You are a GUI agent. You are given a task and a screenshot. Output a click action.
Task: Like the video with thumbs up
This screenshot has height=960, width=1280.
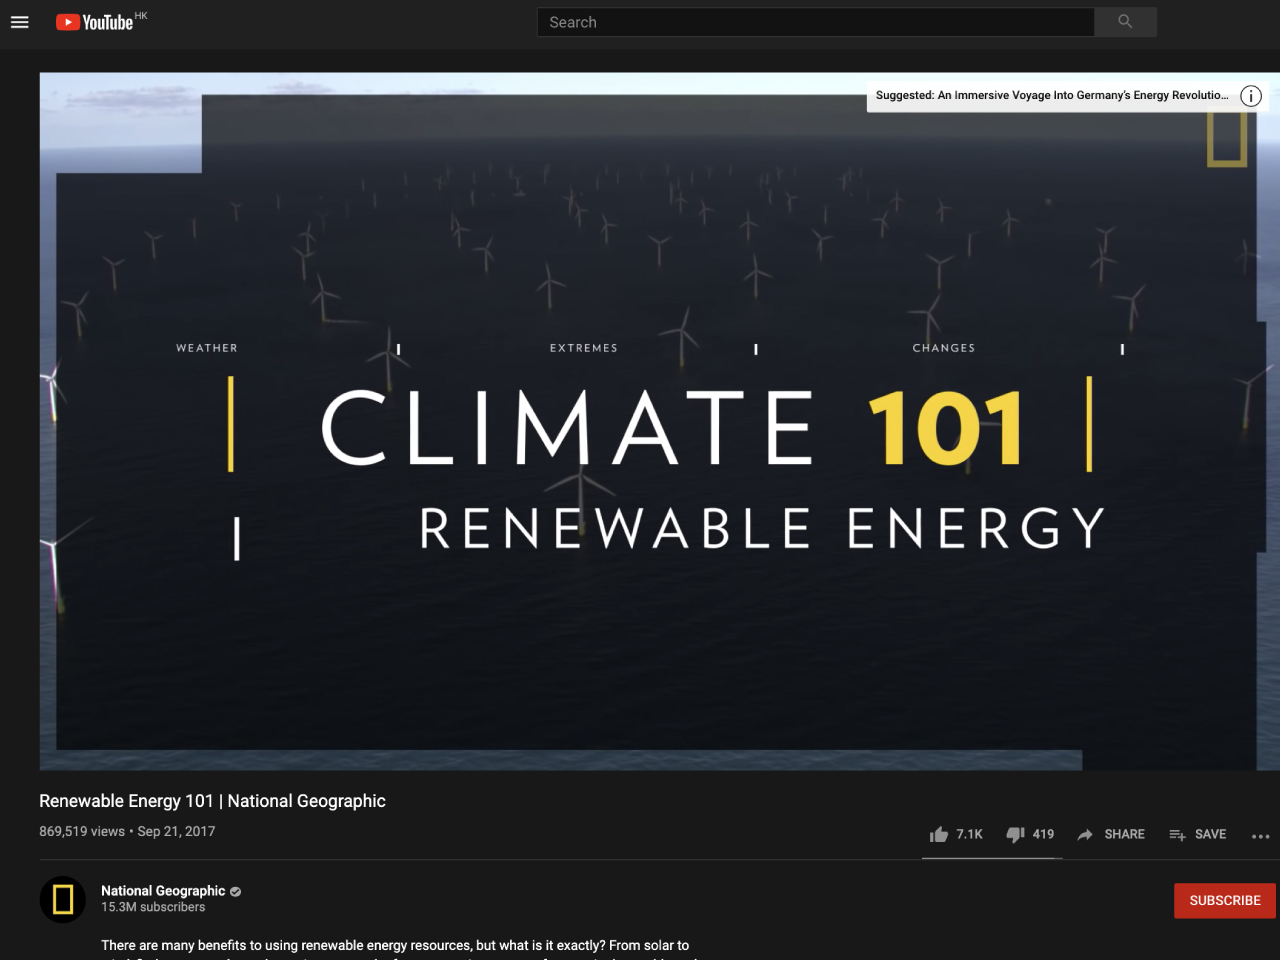click(939, 834)
